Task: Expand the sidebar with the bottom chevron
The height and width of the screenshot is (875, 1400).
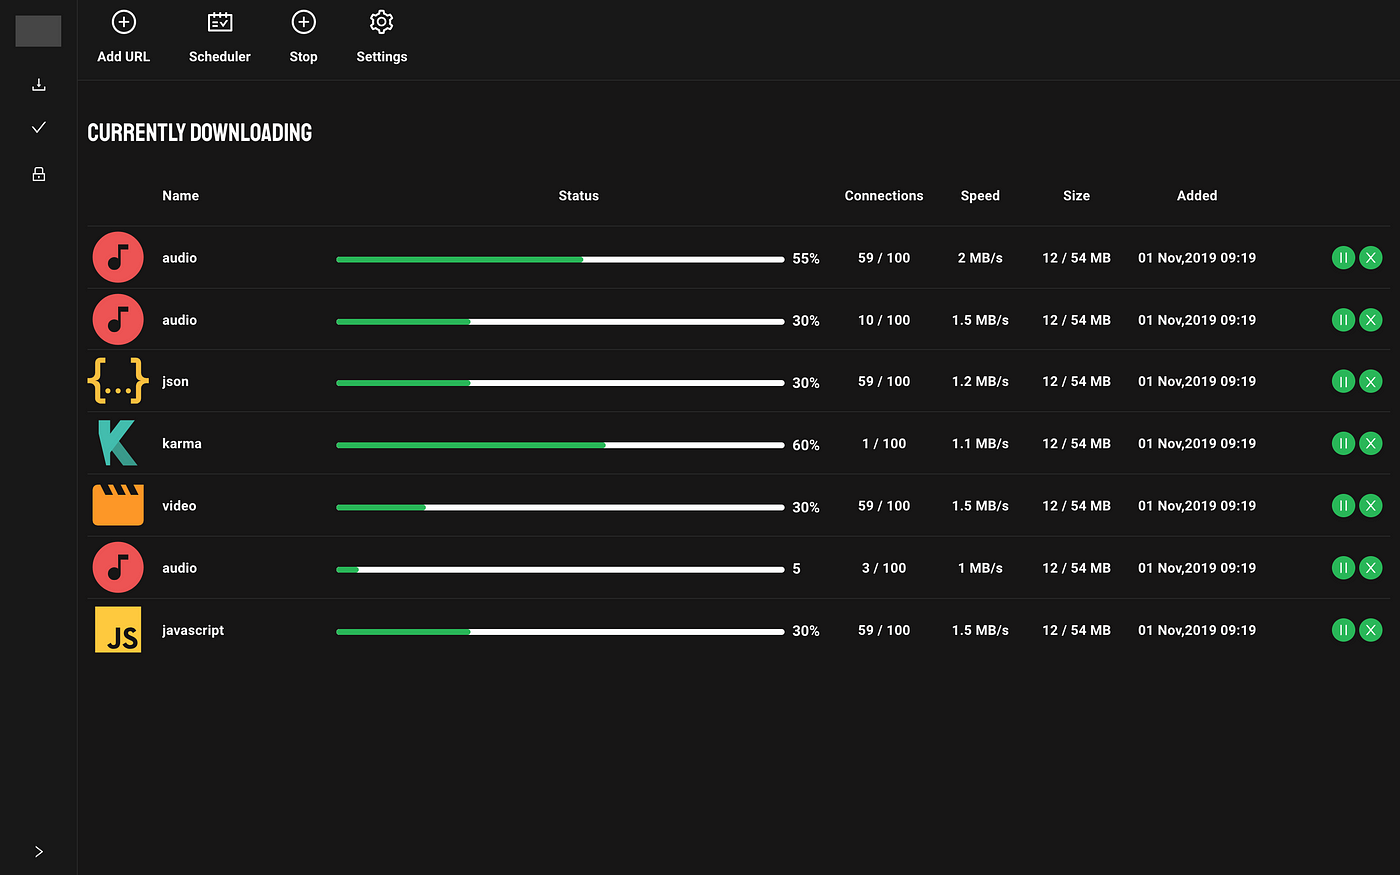Action: click(39, 852)
